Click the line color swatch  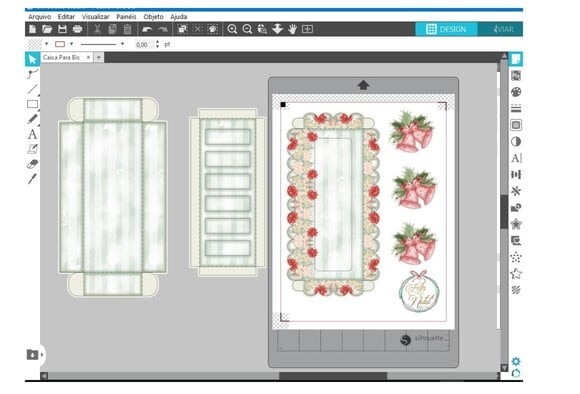point(60,44)
